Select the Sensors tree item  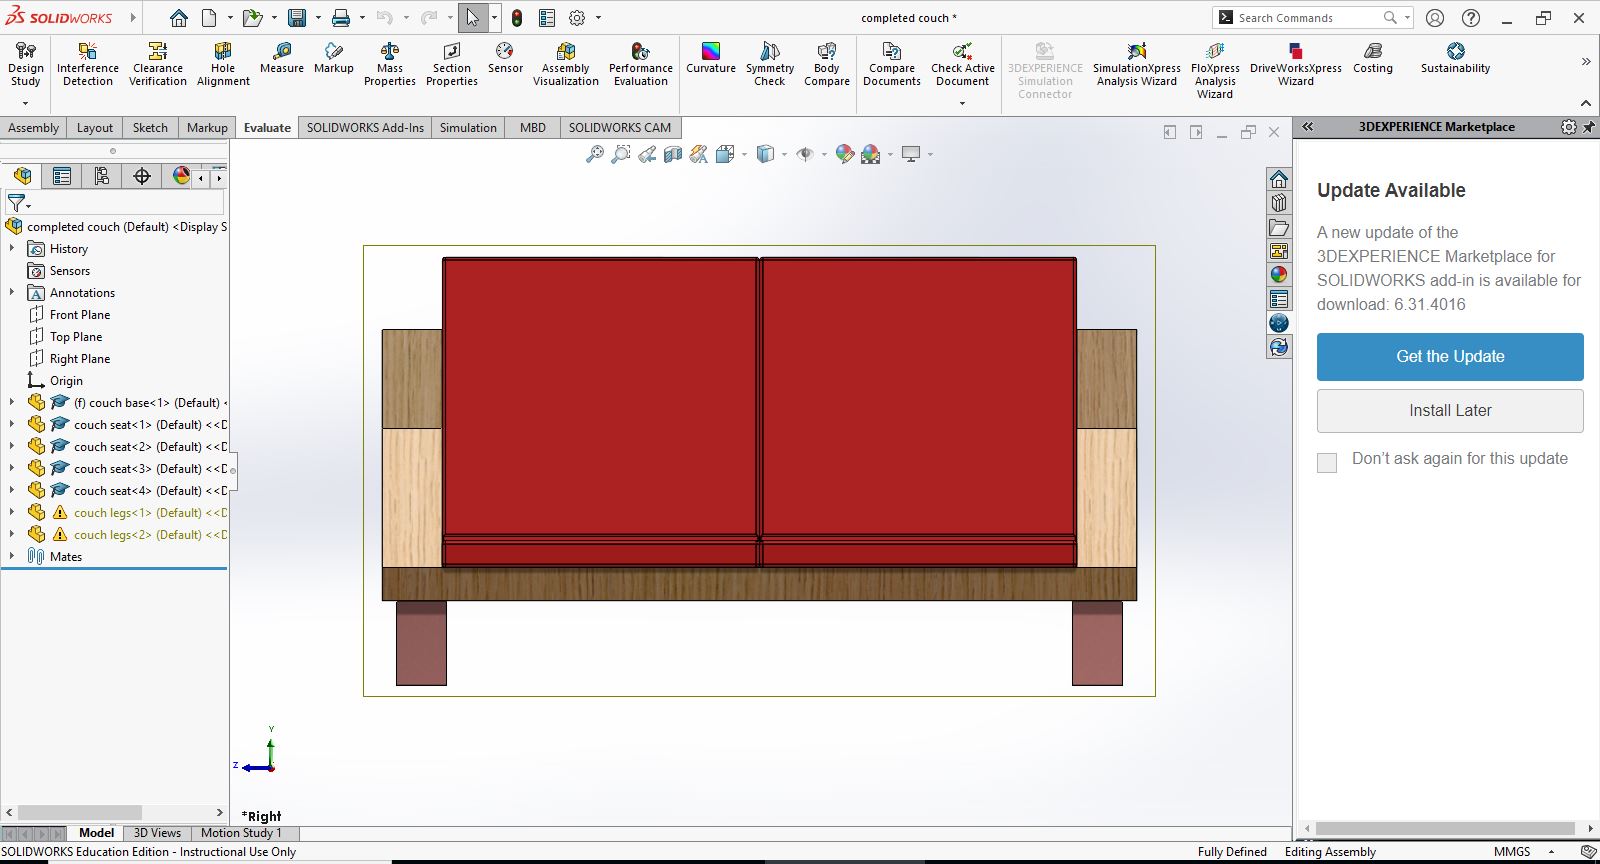(x=70, y=270)
